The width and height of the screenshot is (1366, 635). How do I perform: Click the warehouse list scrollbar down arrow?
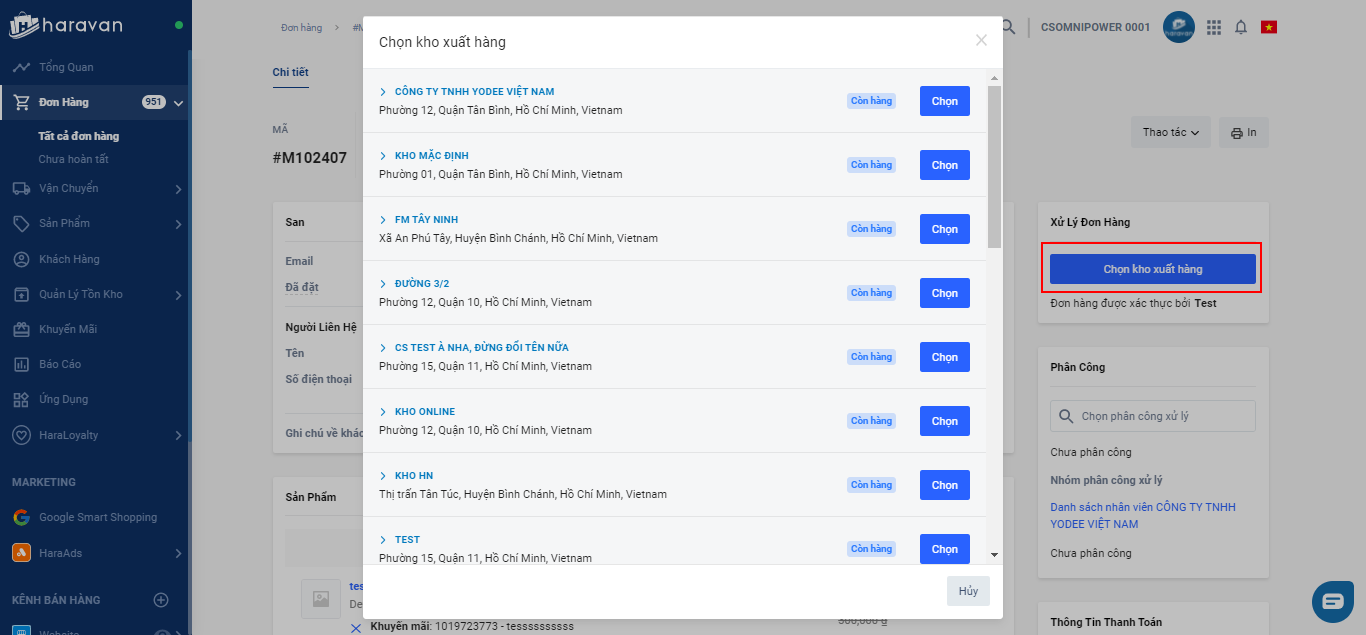point(994,554)
